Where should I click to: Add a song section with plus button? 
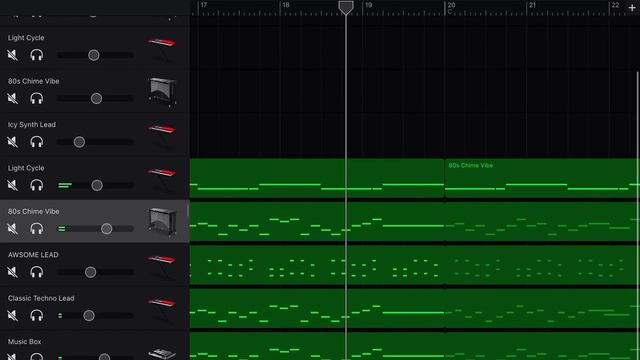[632, 7]
